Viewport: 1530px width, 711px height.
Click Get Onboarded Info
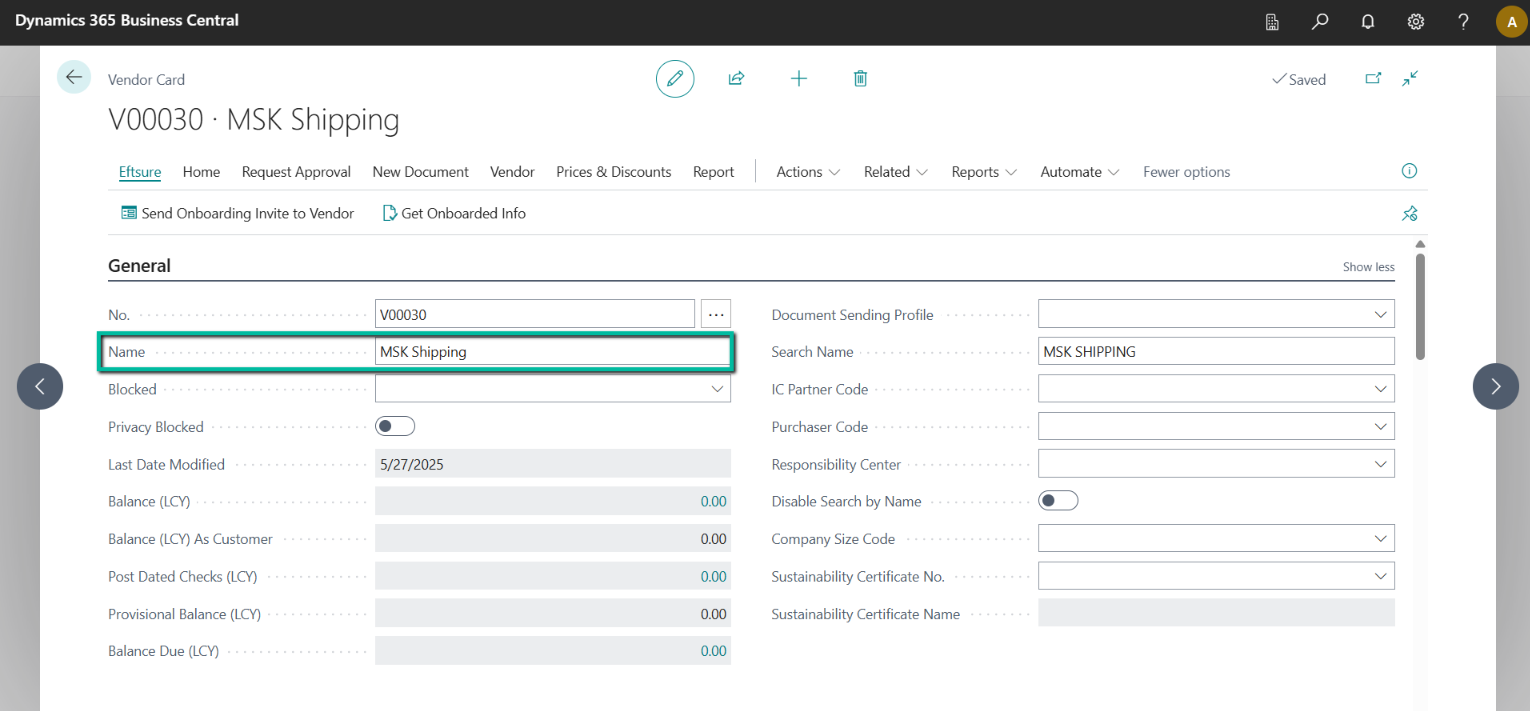click(x=454, y=213)
